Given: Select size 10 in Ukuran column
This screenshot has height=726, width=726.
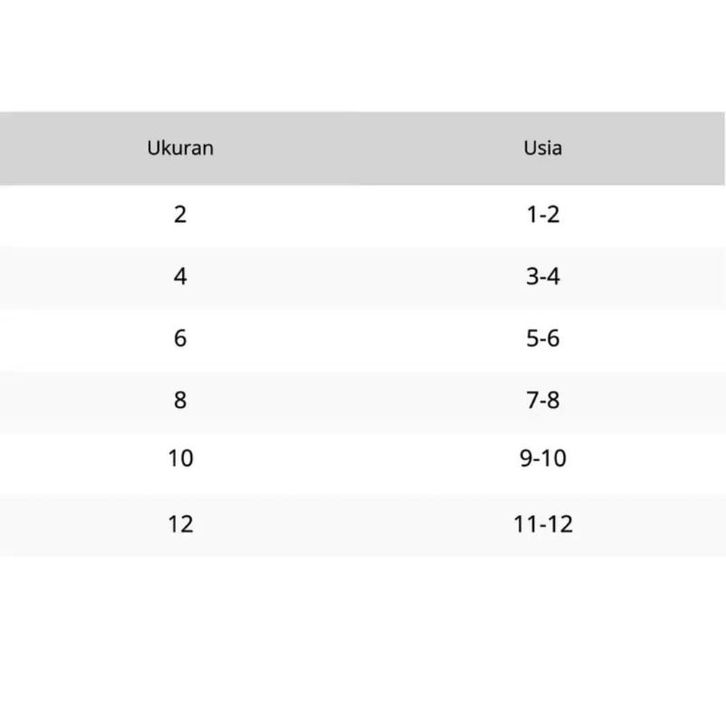Looking at the screenshot, I should pyautogui.click(x=180, y=459).
